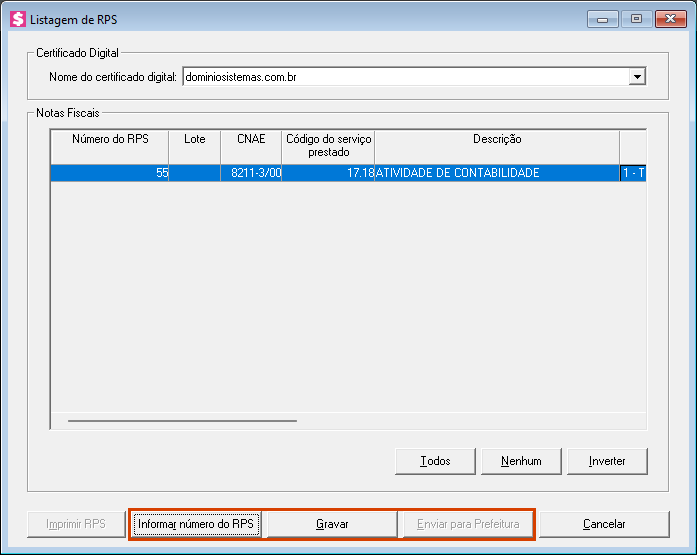The image size is (697, 555).
Task: Minimize the Listagem de RPS window
Action: click(602, 18)
